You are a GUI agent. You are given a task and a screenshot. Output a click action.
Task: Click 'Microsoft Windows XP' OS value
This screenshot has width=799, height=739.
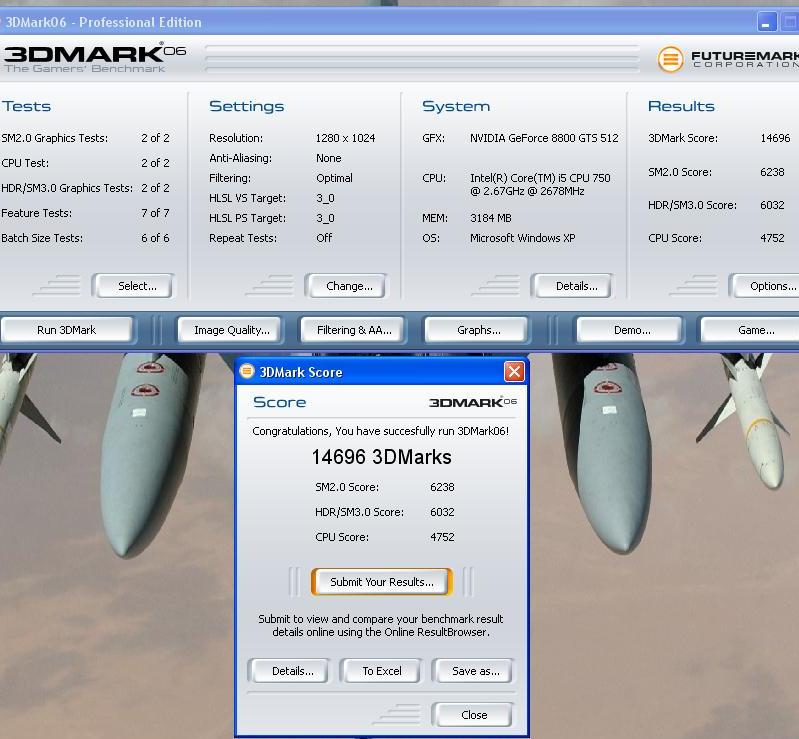[522, 238]
